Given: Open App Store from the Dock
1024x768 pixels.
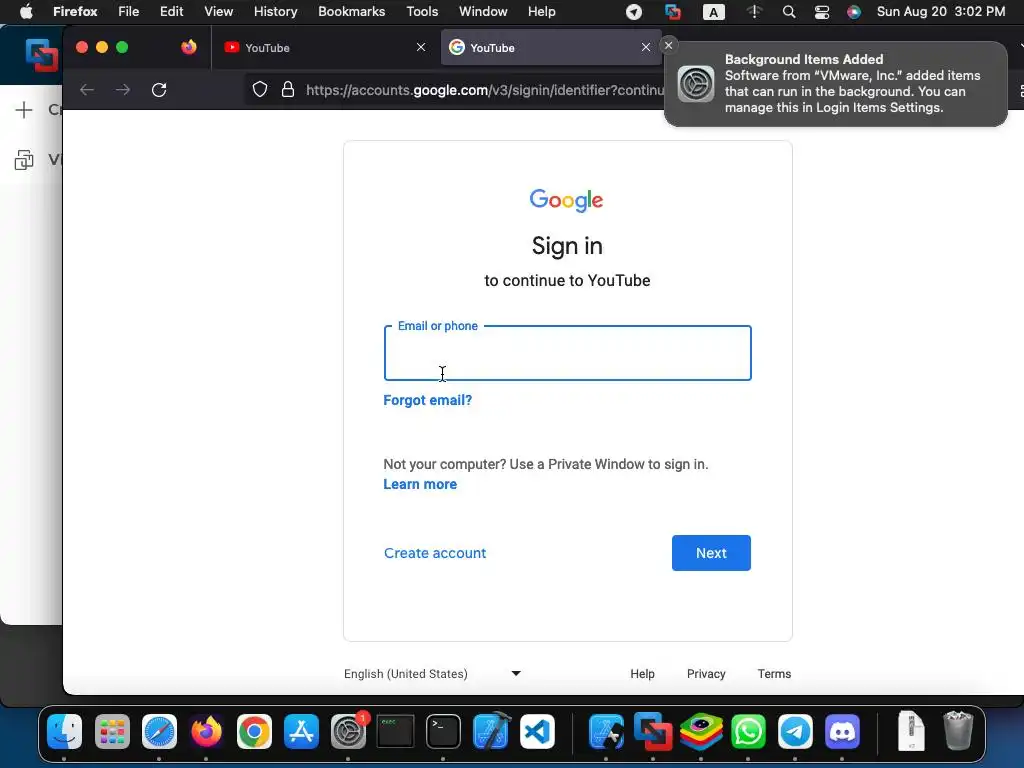Looking at the screenshot, I should pyautogui.click(x=301, y=731).
